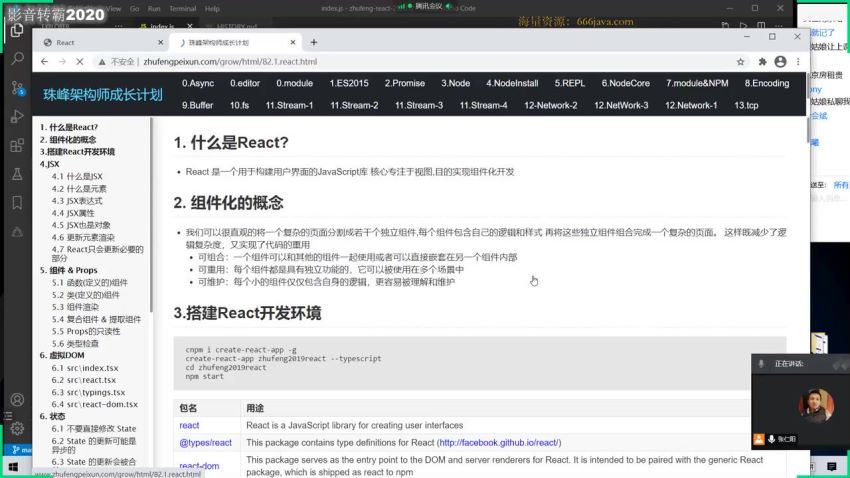Open VS Code Explorer icon

(17, 30)
